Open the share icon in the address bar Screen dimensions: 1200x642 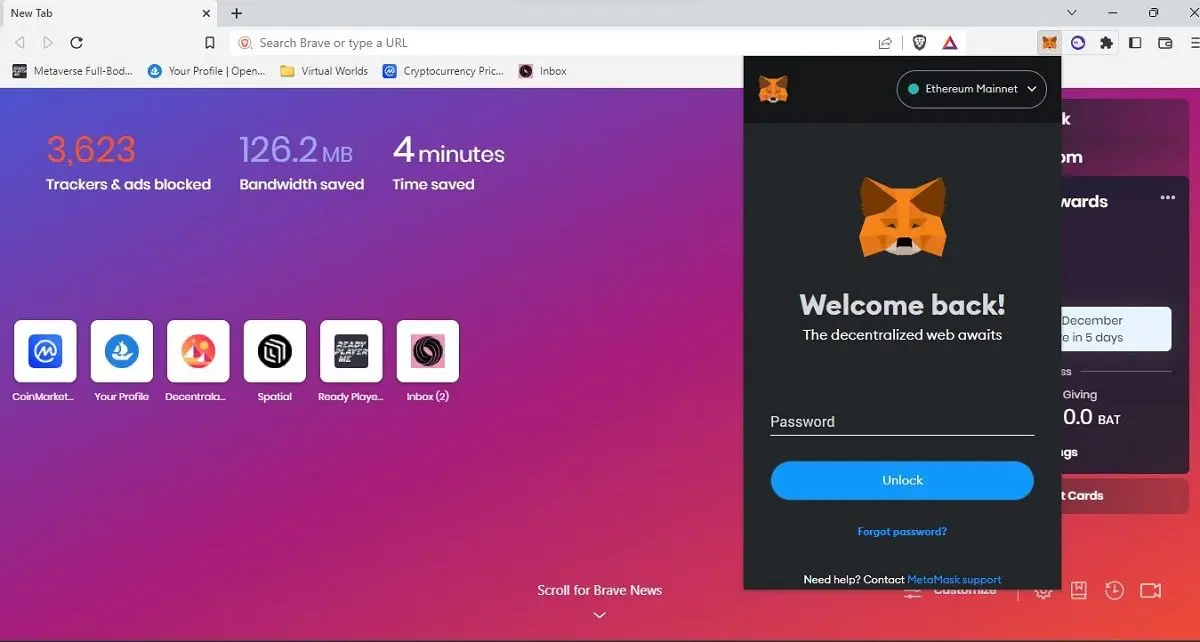(884, 42)
